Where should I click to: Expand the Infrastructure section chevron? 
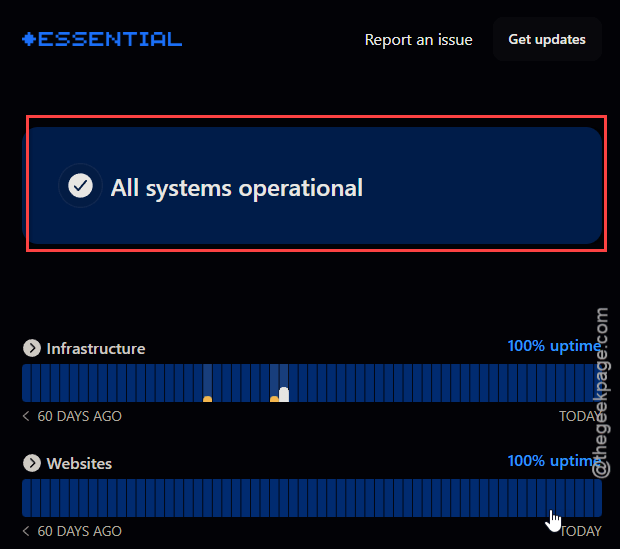tap(32, 348)
